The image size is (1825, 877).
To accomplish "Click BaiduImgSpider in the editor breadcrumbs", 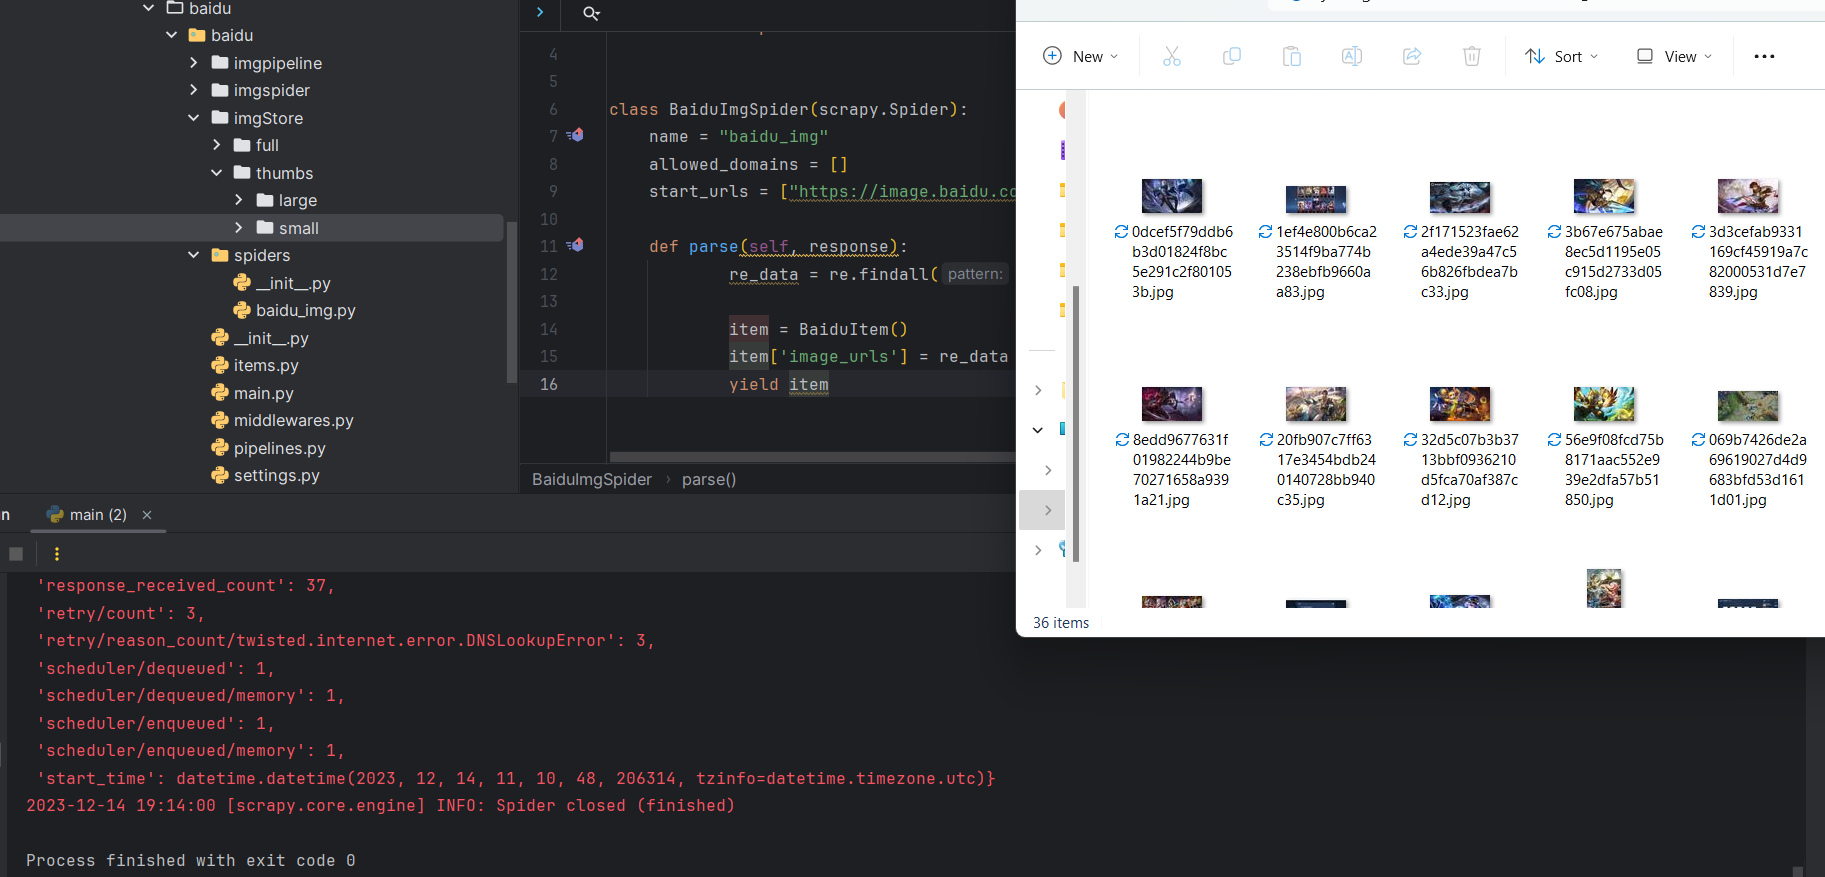I will click(x=592, y=480).
